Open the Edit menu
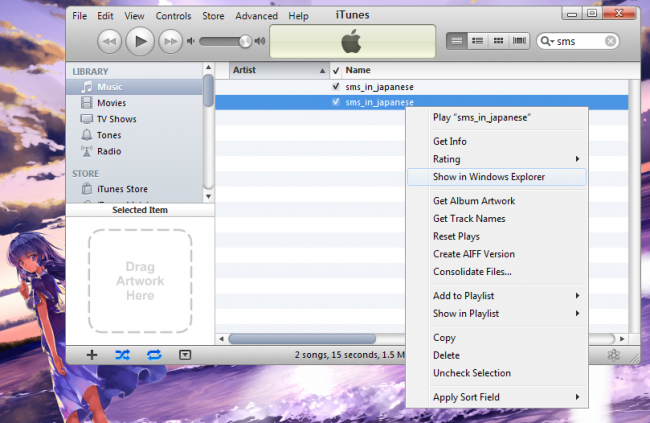650x423 pixels. [x=105, y=16]
